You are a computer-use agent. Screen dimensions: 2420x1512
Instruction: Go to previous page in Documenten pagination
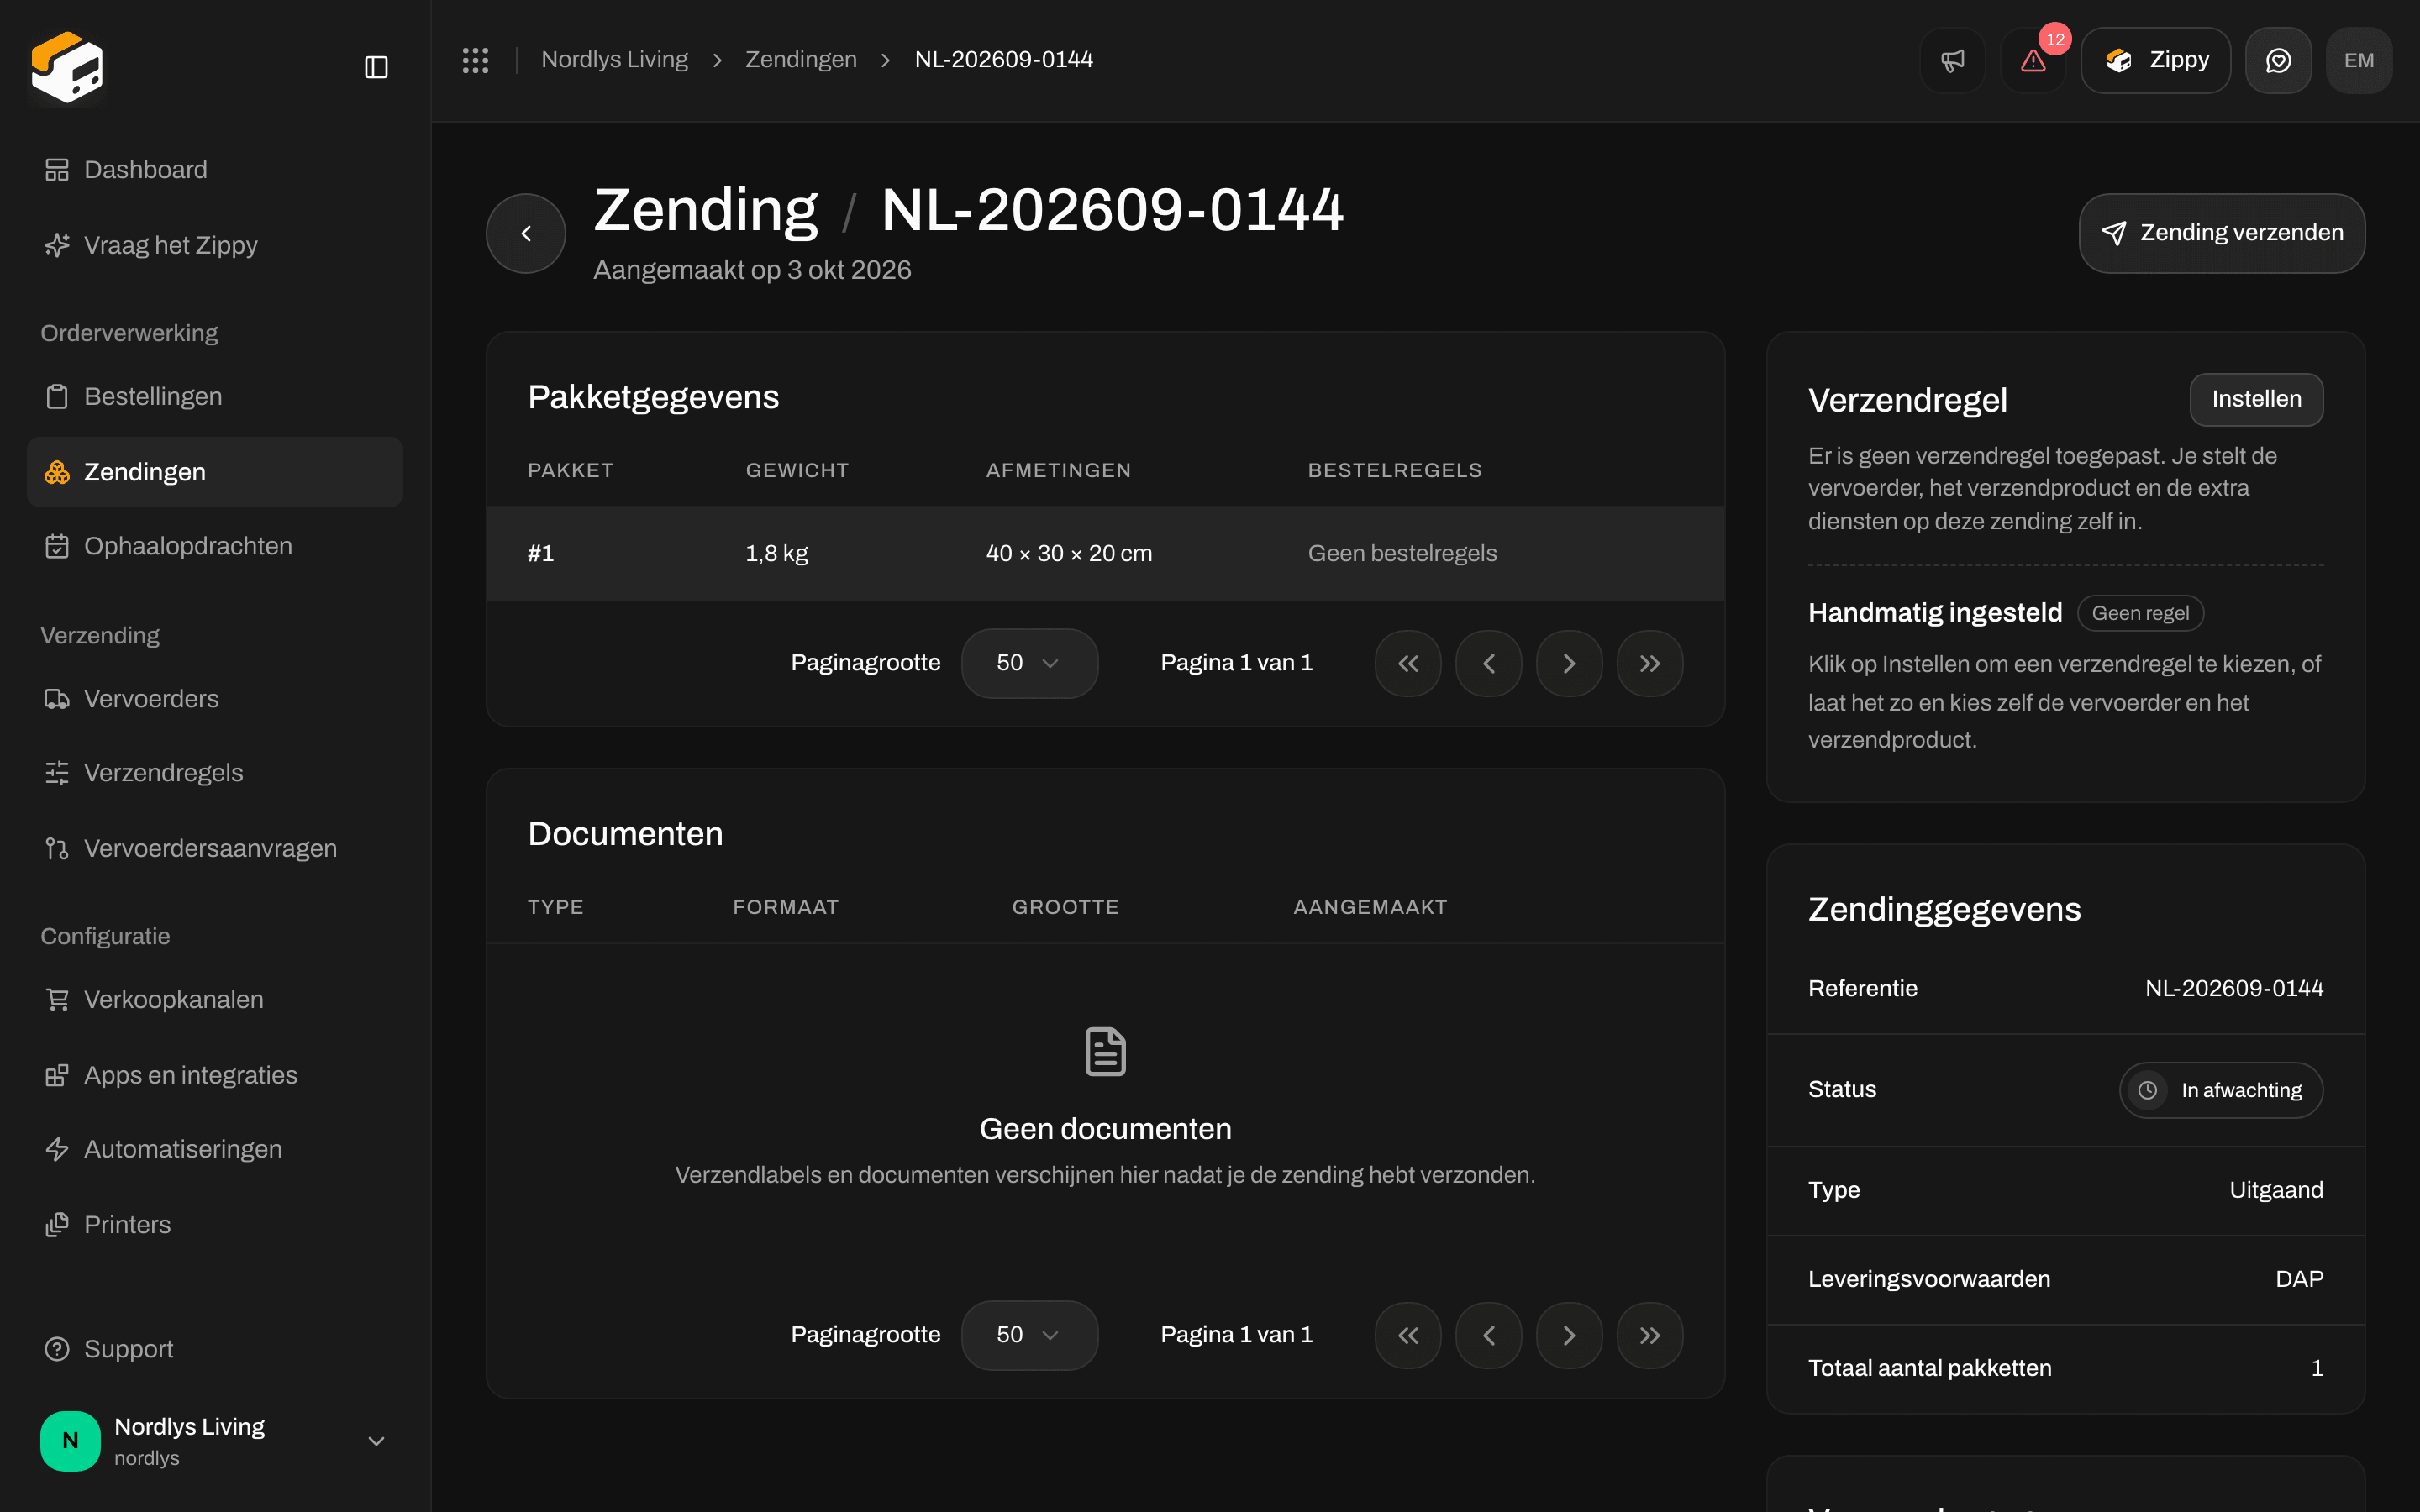pyautogui.click(x=1489, y=1335)
